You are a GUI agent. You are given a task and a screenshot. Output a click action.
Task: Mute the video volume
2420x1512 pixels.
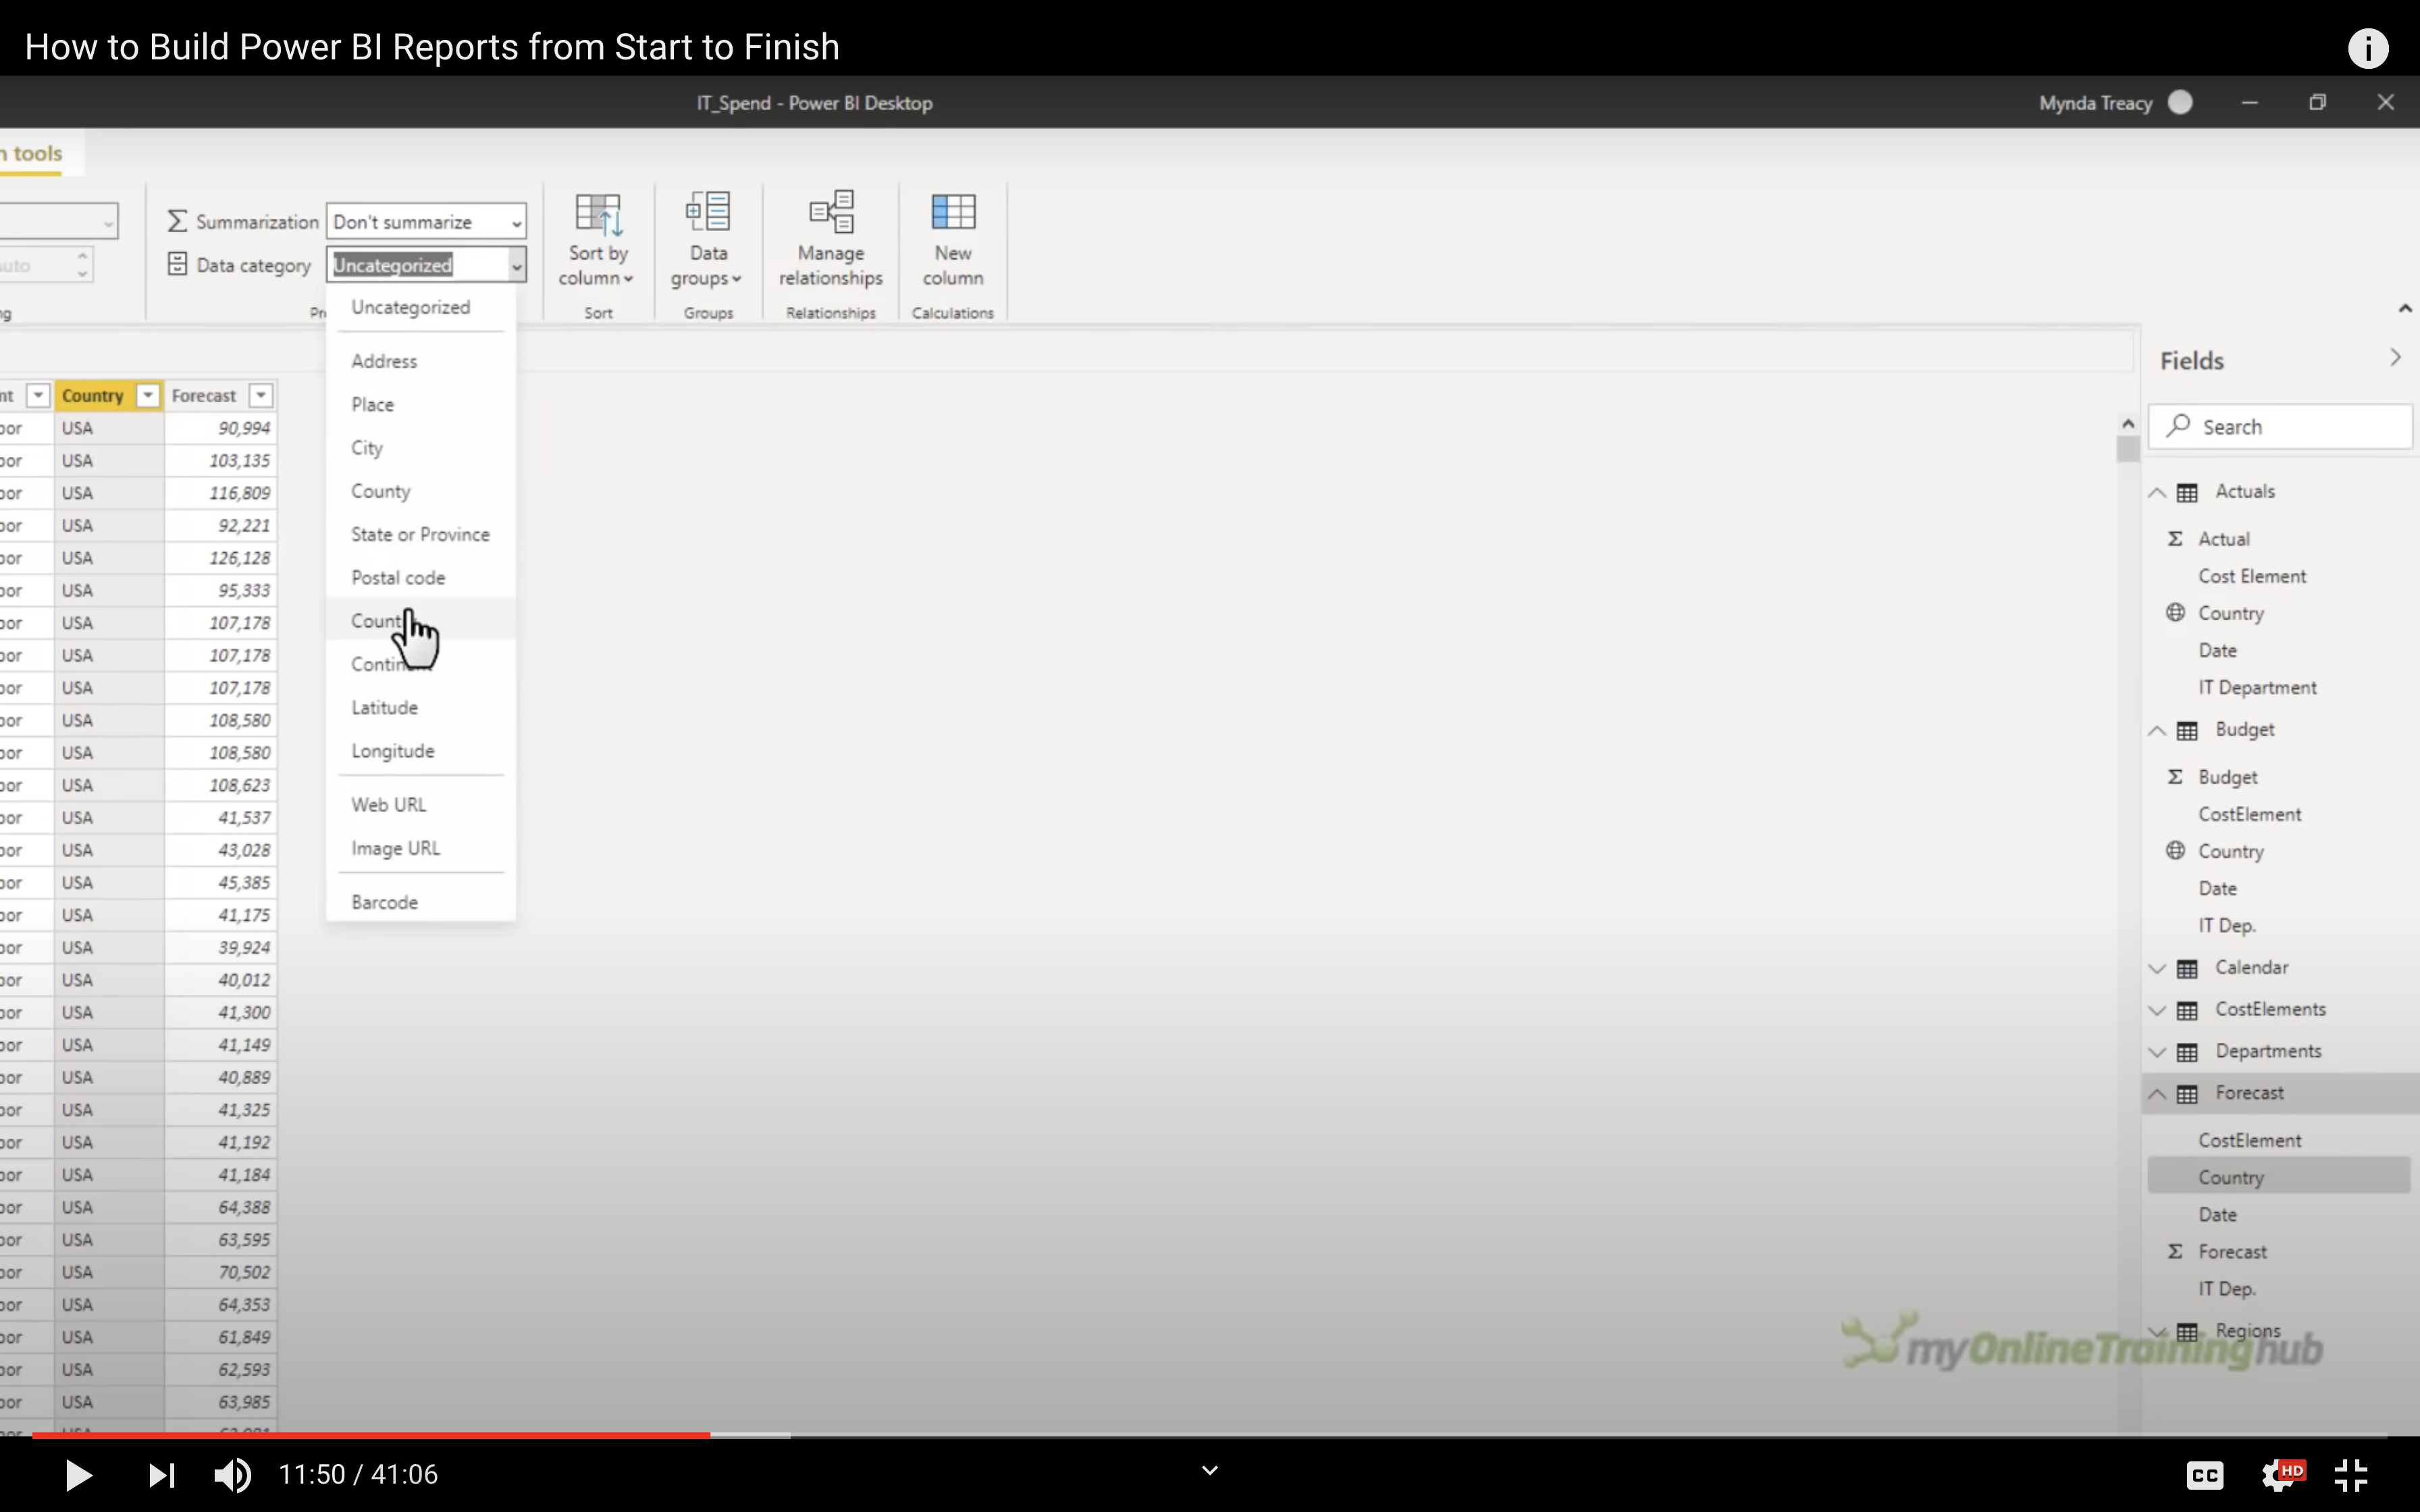click(232, 1474)
